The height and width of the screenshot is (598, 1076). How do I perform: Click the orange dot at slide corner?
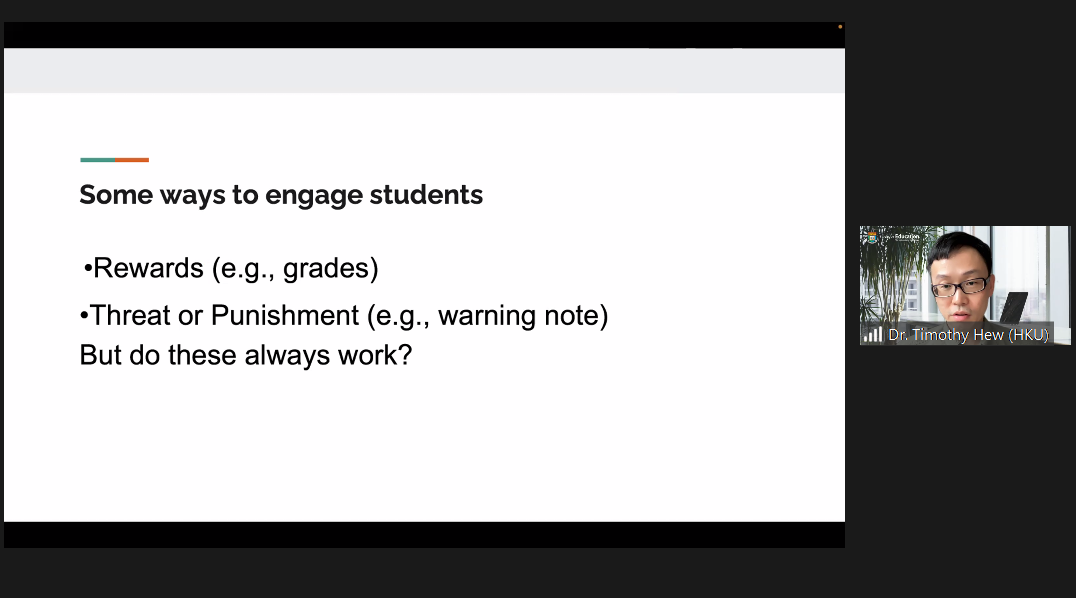coord(840,27)
